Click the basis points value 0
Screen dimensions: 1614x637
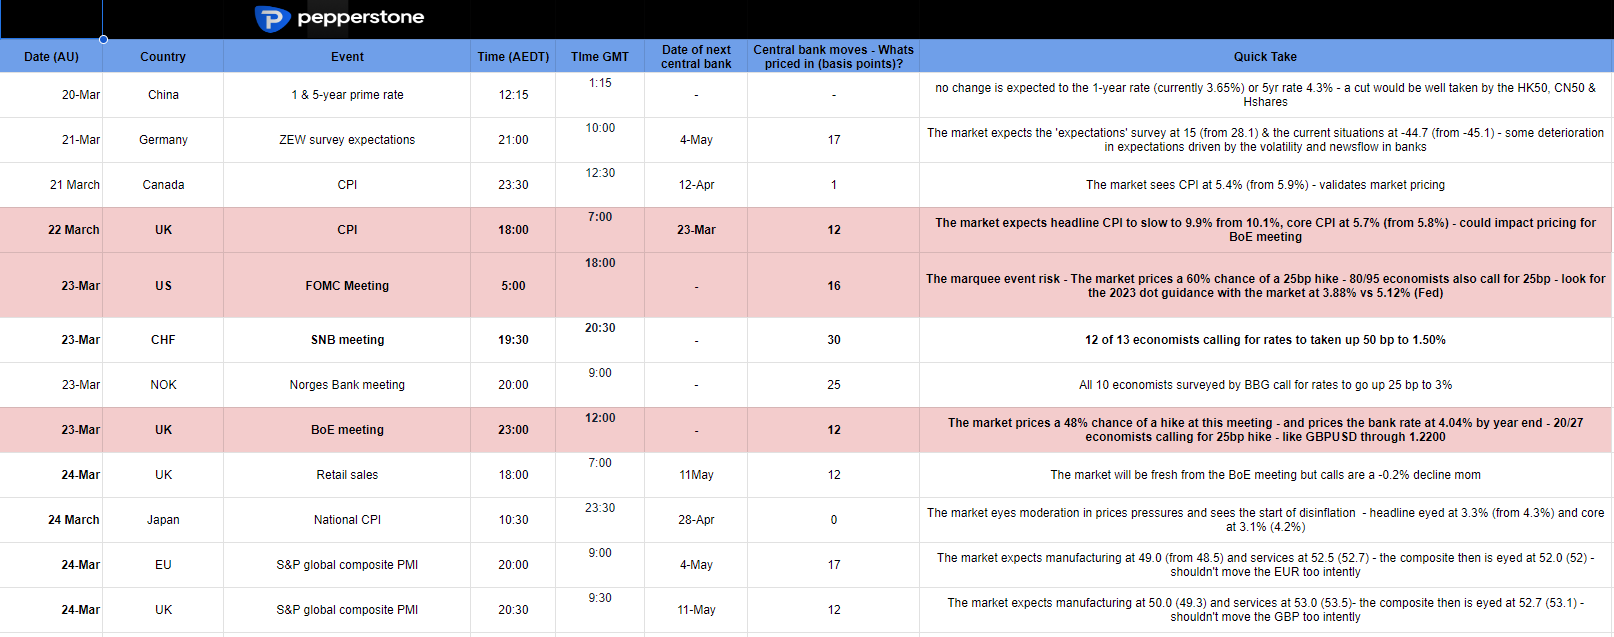coord(834,520)
